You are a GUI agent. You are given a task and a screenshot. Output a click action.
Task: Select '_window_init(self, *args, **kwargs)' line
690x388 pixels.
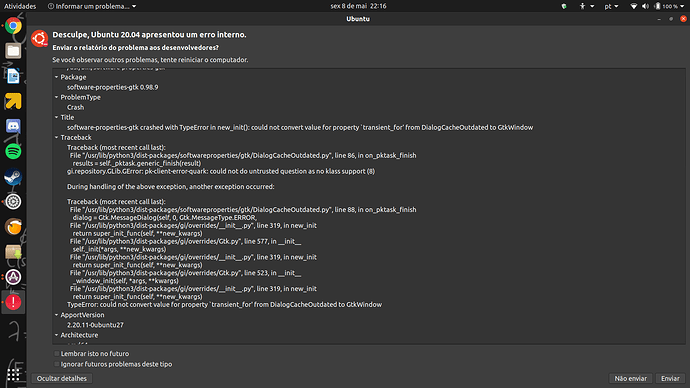pos(125,281)
